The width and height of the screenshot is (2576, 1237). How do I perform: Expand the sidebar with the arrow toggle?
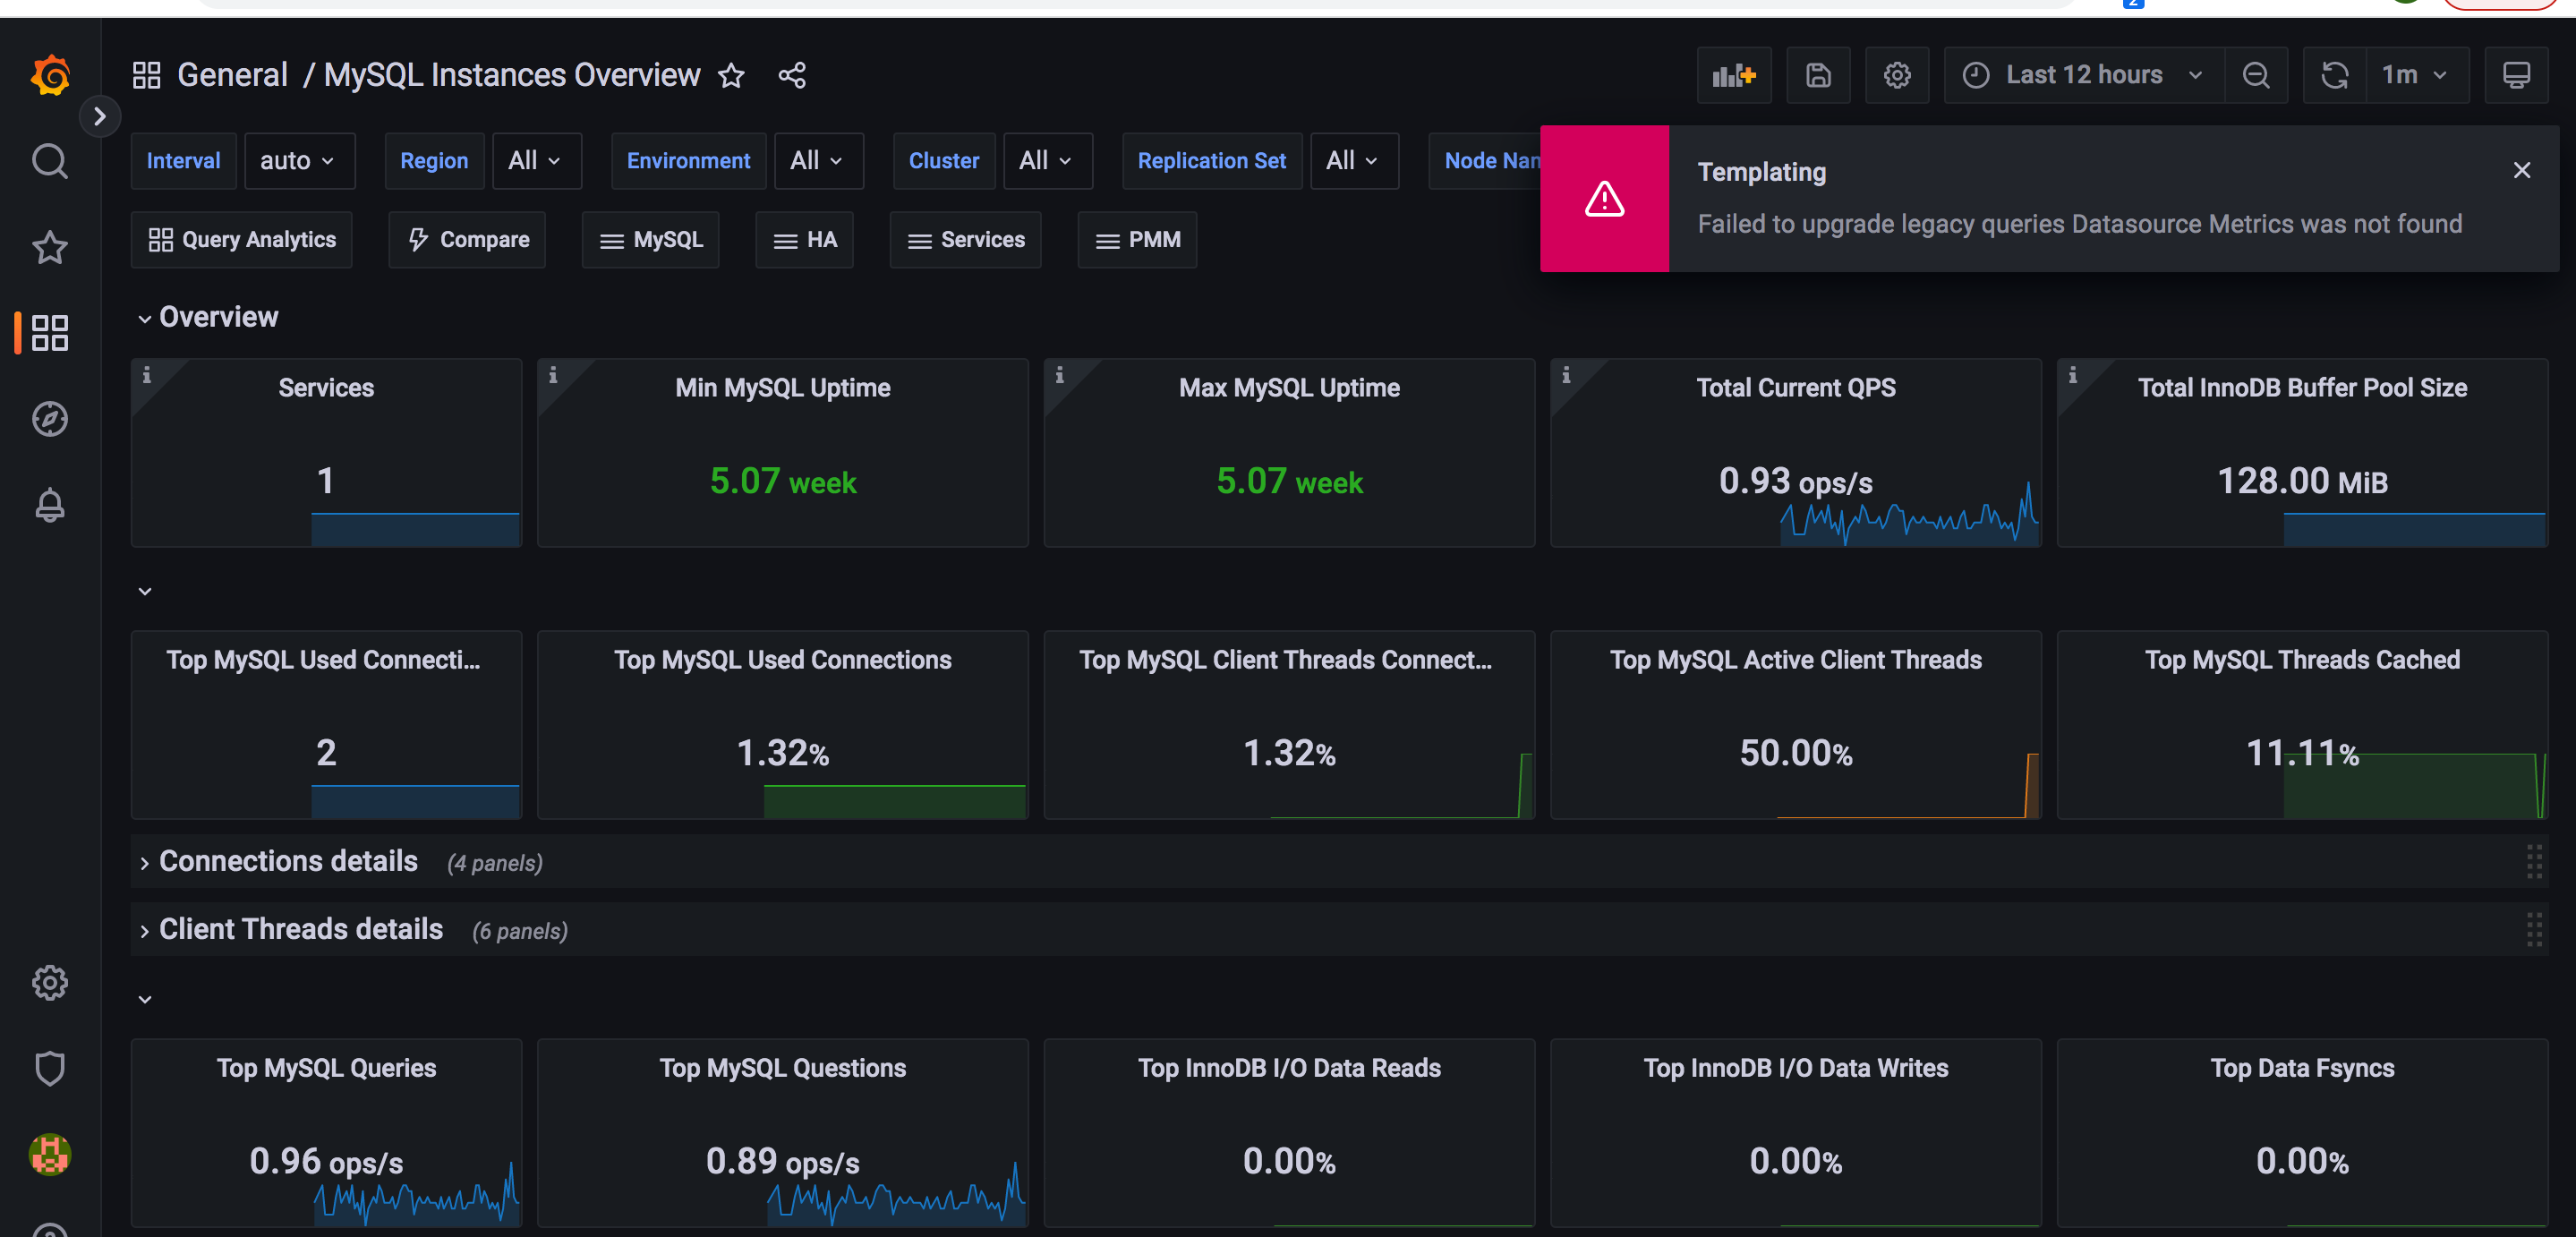99,116
